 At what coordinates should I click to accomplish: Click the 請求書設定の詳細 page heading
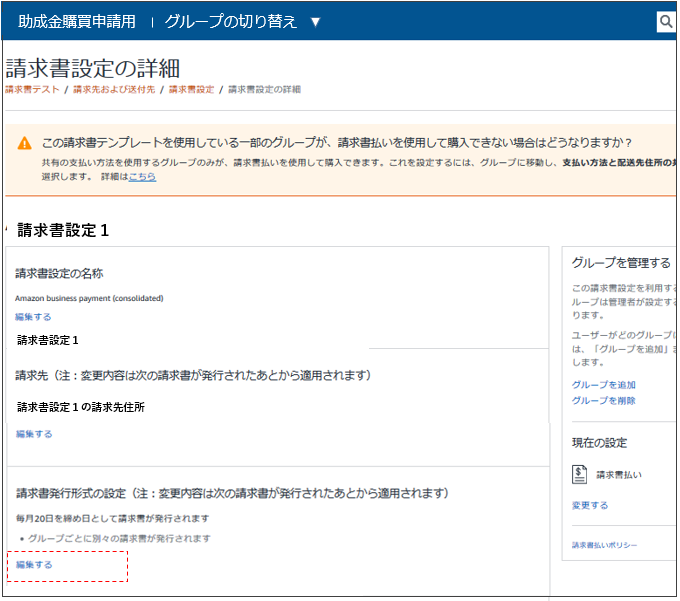tap(92, 69)
